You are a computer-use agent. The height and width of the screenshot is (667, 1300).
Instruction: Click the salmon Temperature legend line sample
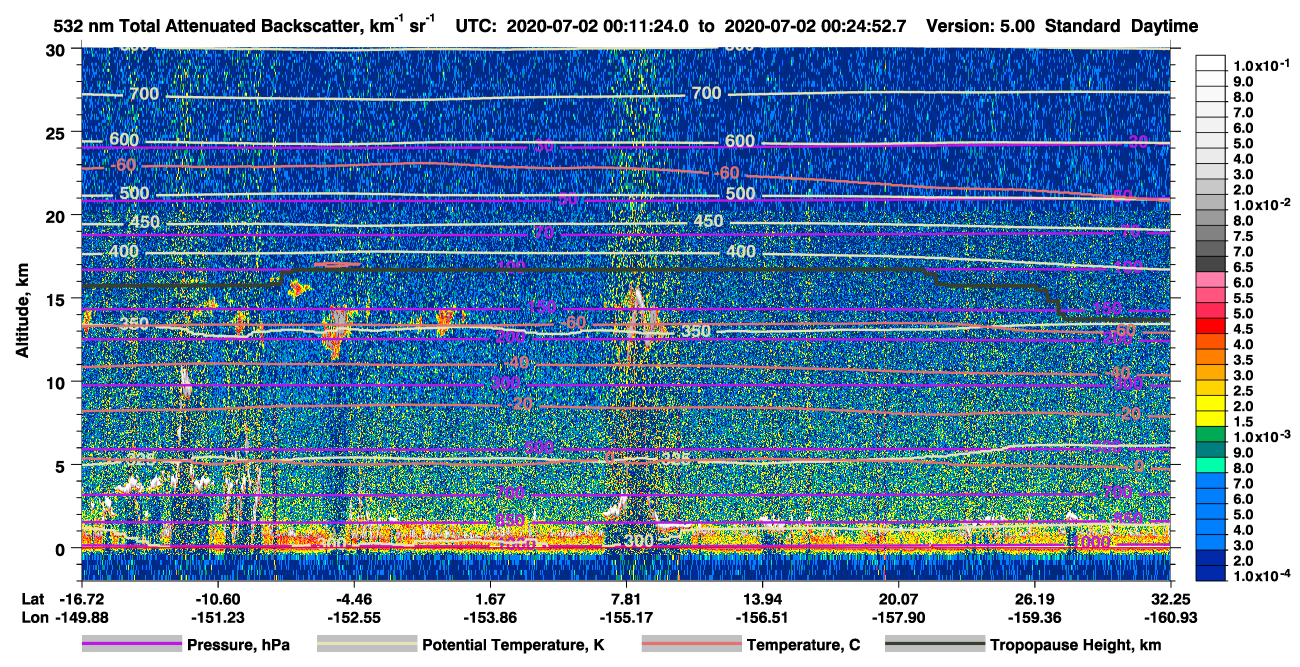tap(690, 645)
